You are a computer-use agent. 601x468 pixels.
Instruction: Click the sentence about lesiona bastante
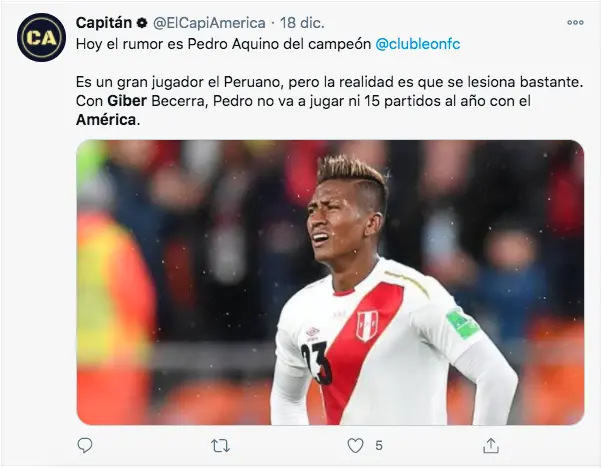pos(329,82)
